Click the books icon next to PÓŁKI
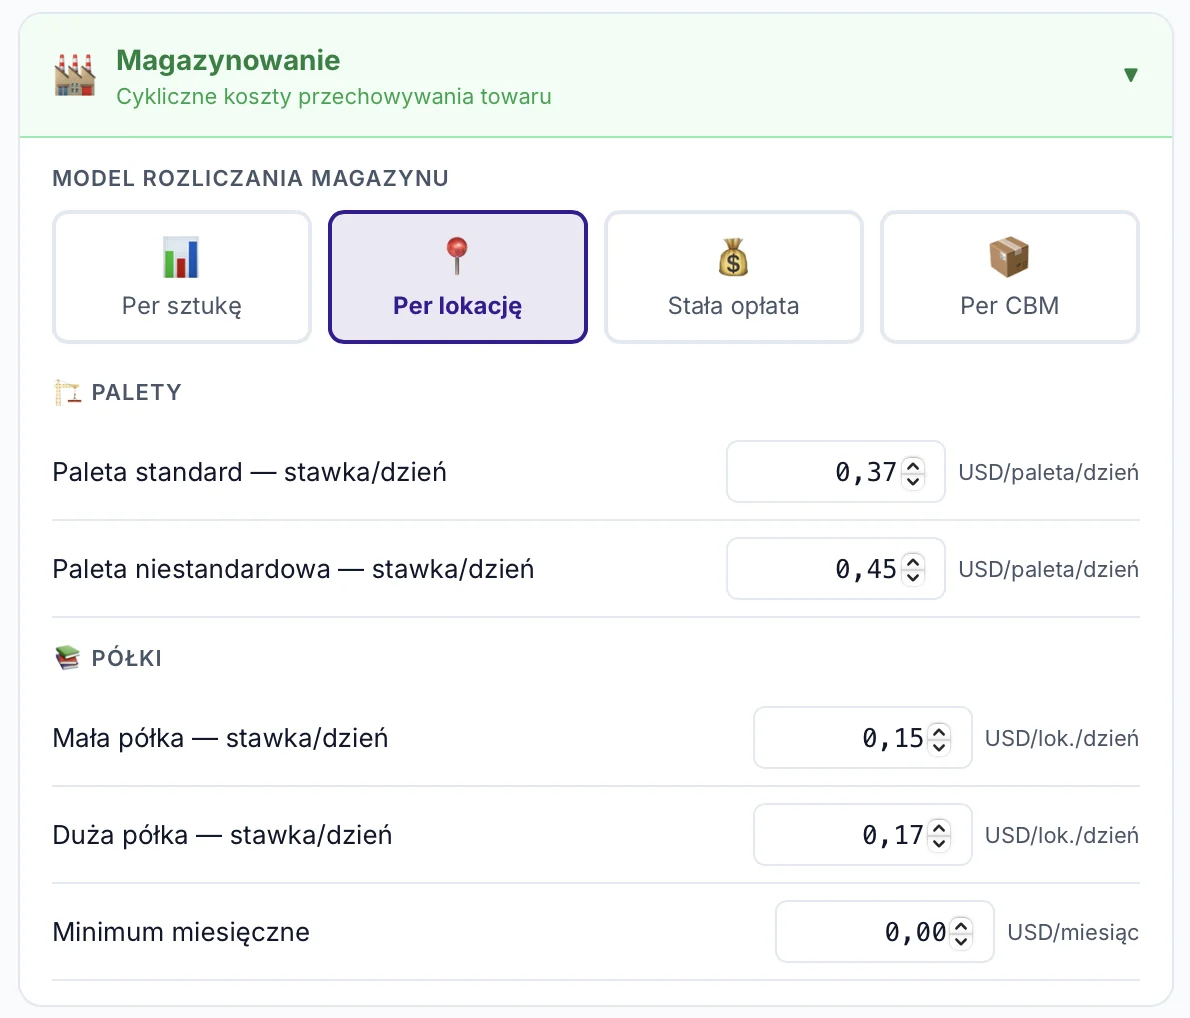Viewport: 1190px width, 1018px height. 68,657
